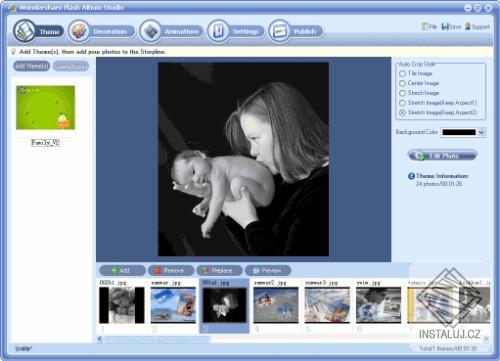Click the Decoration paint palette icon
This screenshot has height=361, width=500.
pyautogui.click(x=79, y=31)
